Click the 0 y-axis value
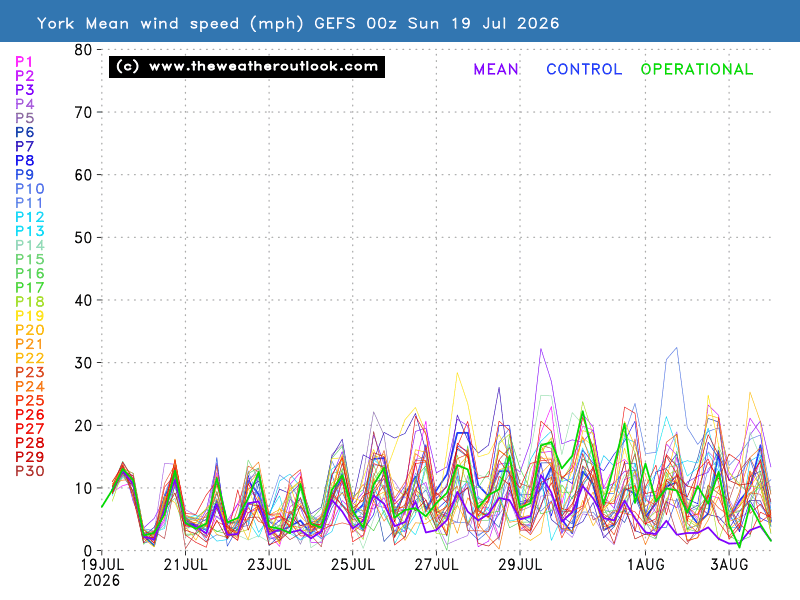Viewport: 800px width, 600px height. [88, 551]
